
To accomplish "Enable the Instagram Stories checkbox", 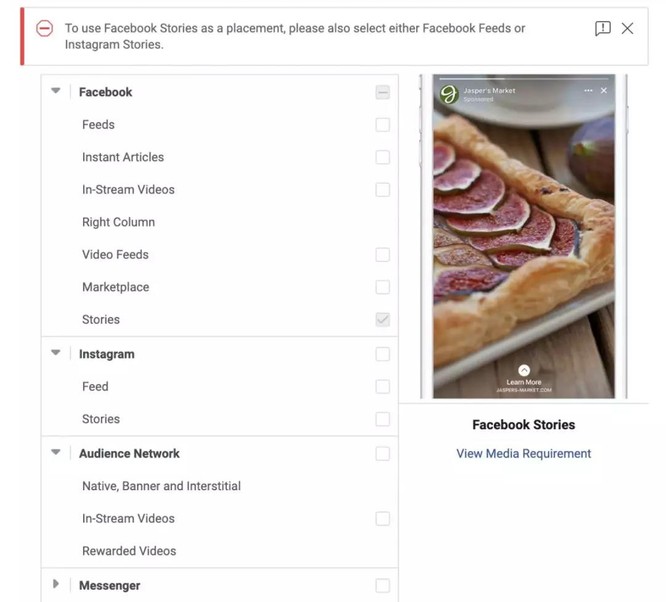I will pos(382,419).
